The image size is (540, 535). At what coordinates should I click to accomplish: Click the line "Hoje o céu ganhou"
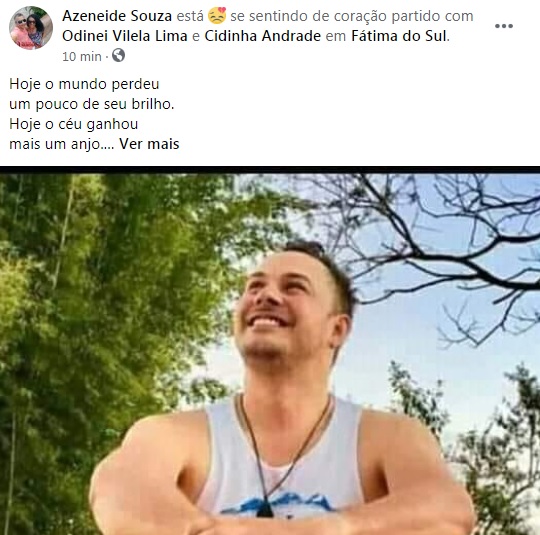(74, 124)
